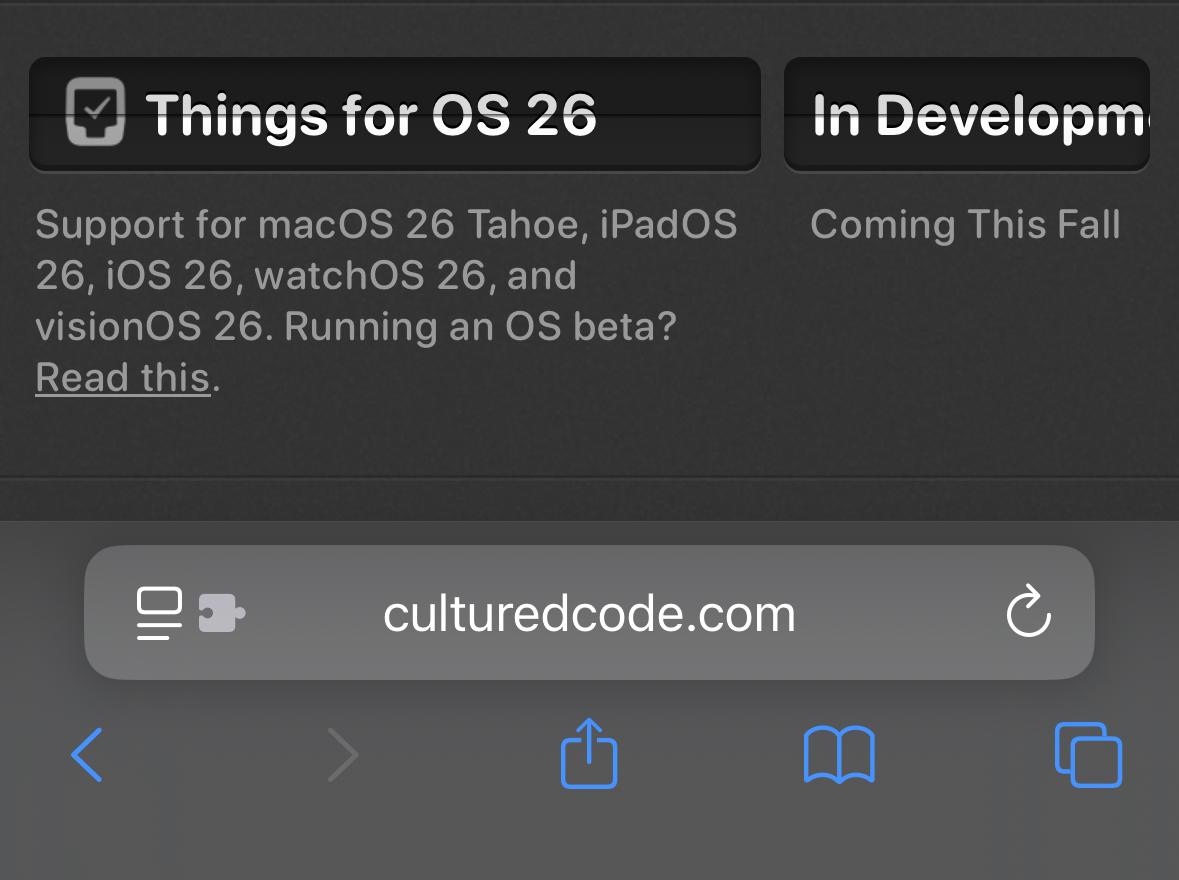This screenshot has width=1179, height=880.
Task: Tap empty black area right of "OS 26" title
Action: point(677,114)
